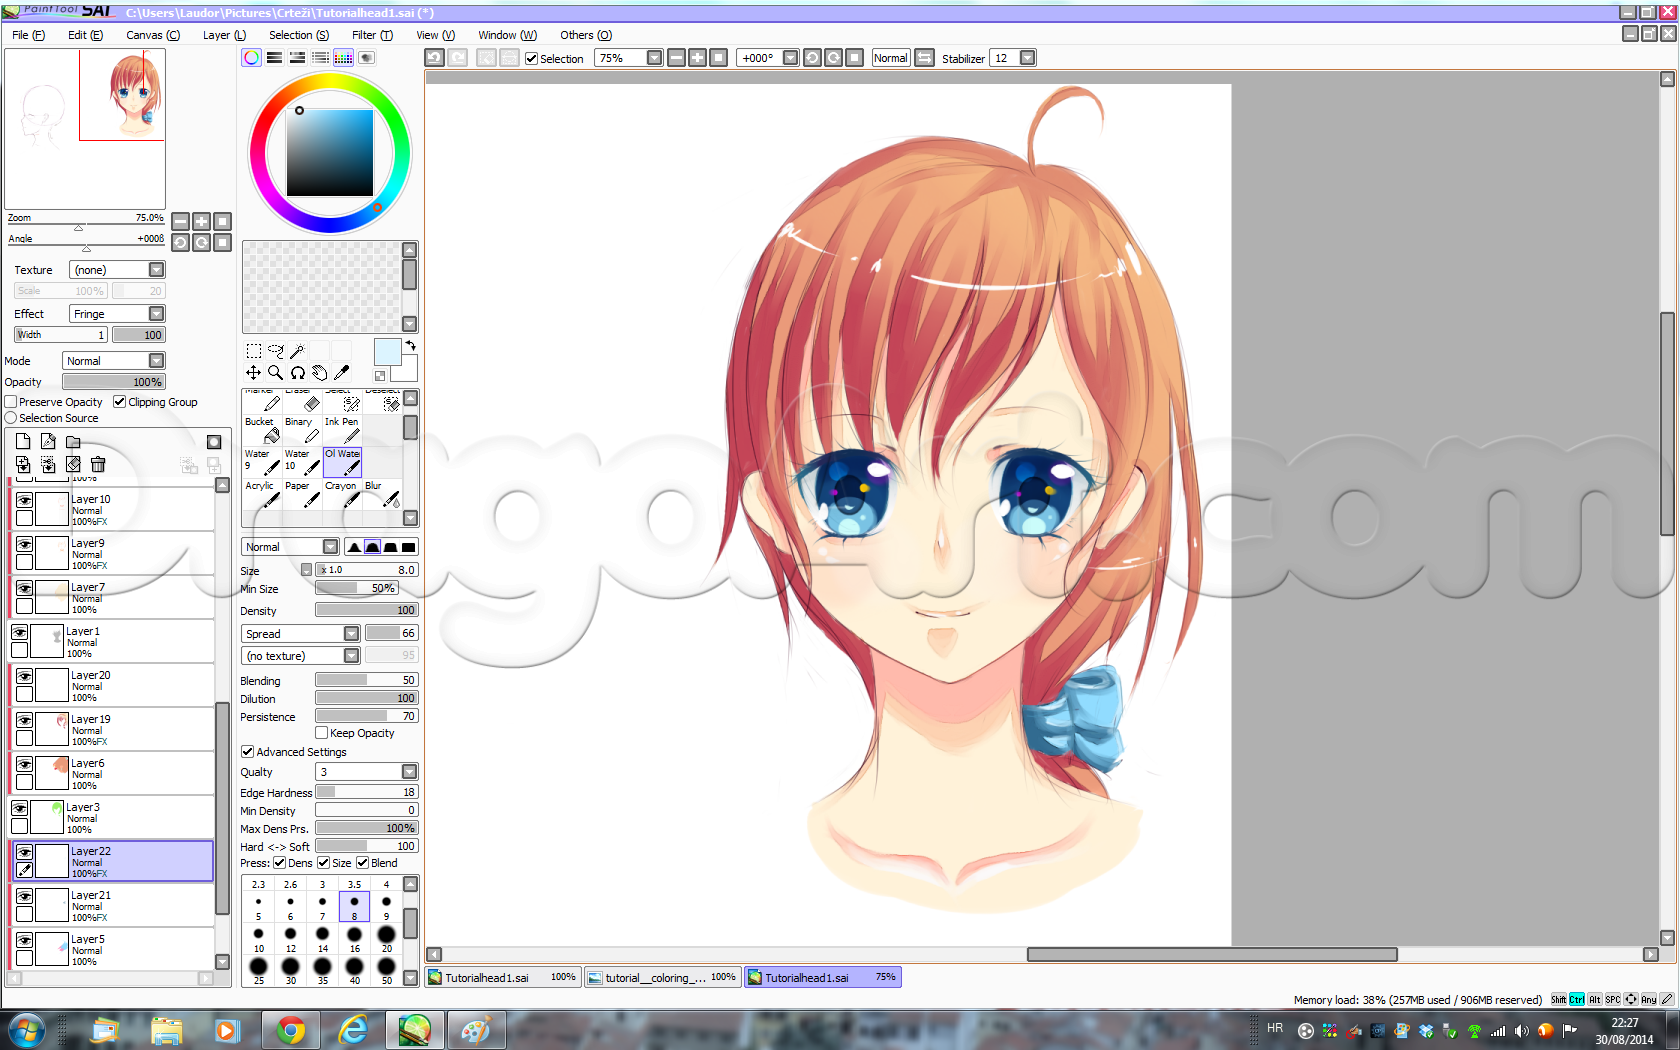
Task: Click the zoom in button on the navigator
Action: click(x=201, y=221)
